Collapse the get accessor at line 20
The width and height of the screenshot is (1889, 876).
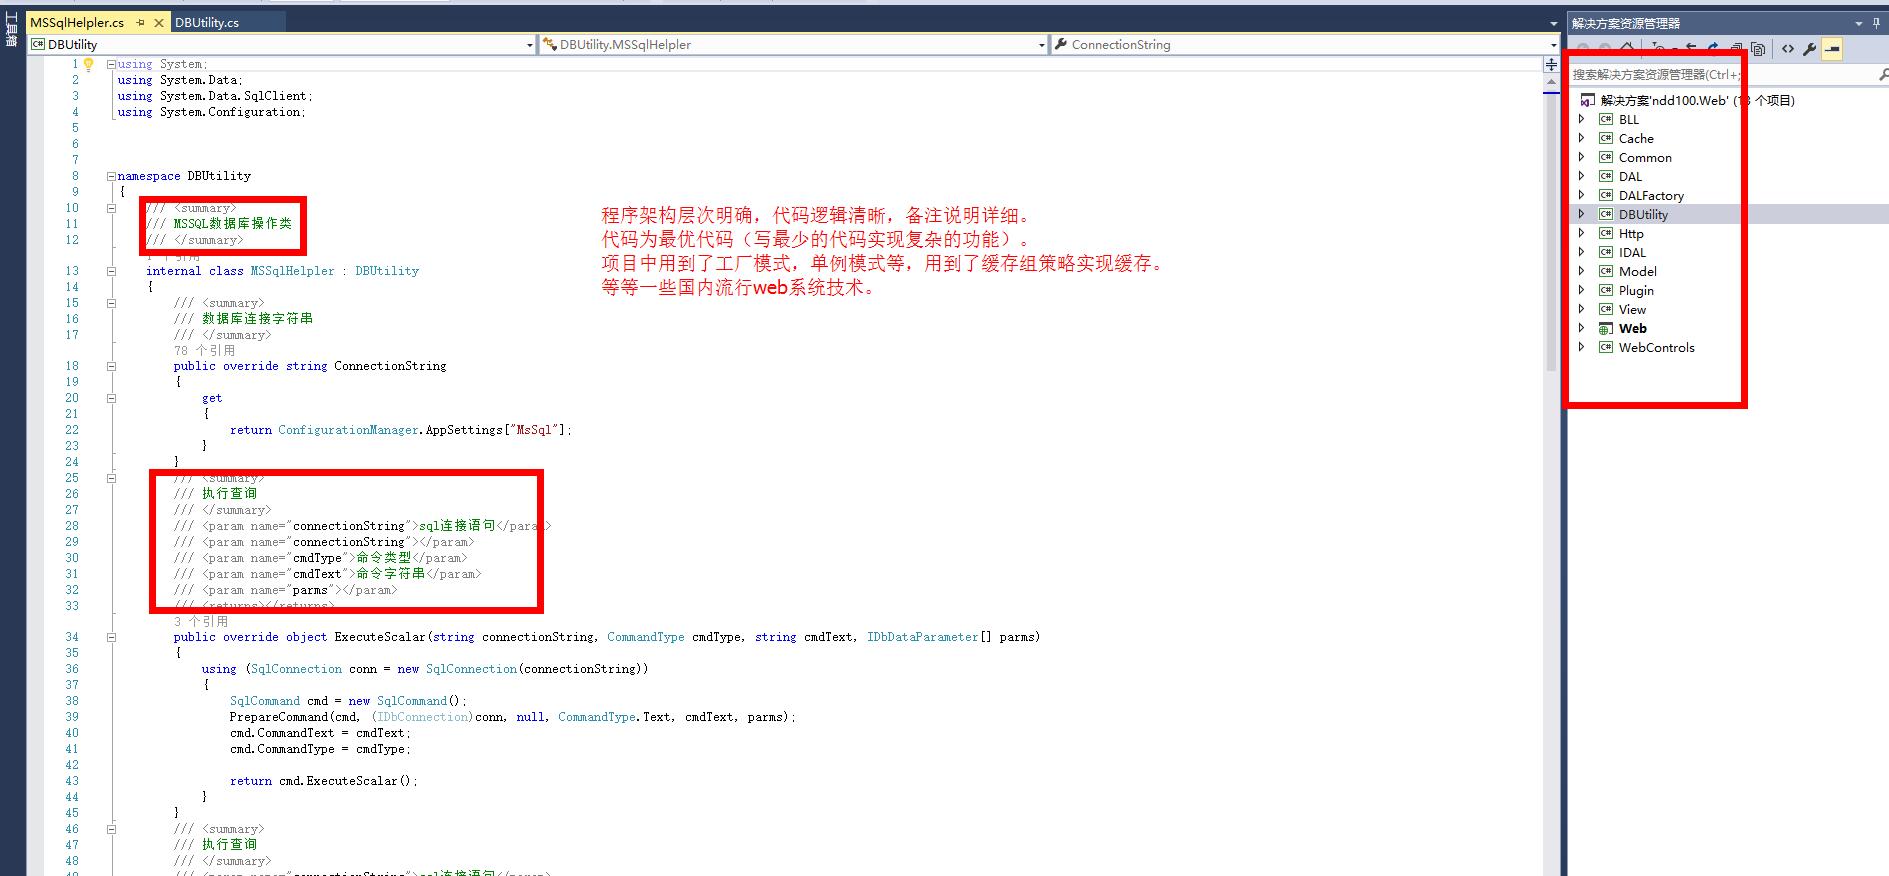point(111,398)
